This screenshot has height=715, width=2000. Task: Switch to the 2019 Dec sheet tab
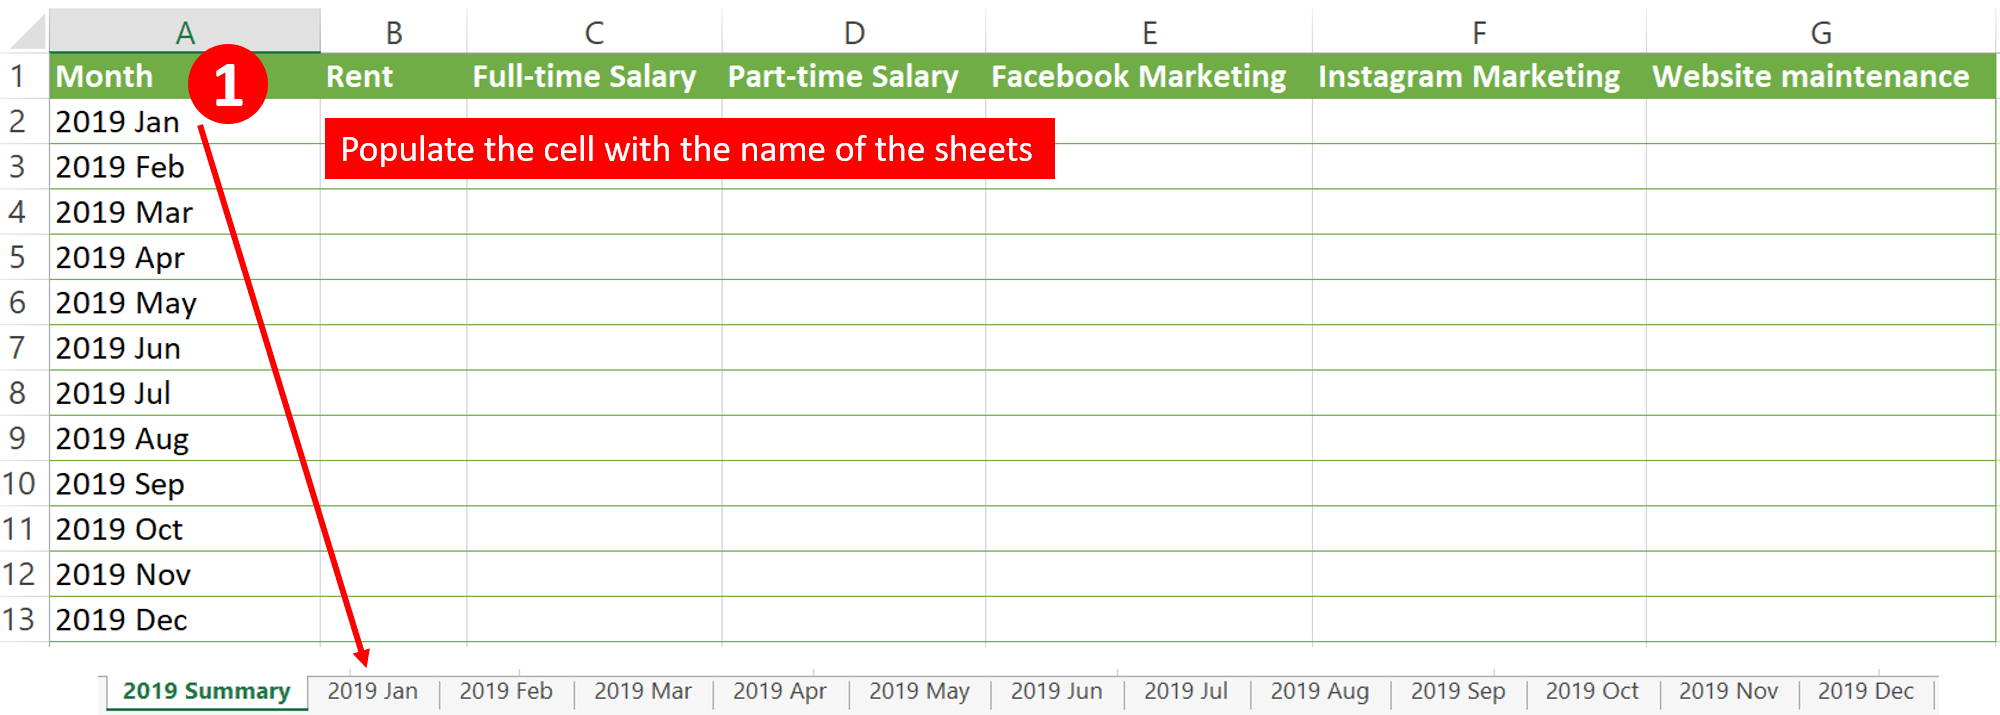[x=1865, y=691]
